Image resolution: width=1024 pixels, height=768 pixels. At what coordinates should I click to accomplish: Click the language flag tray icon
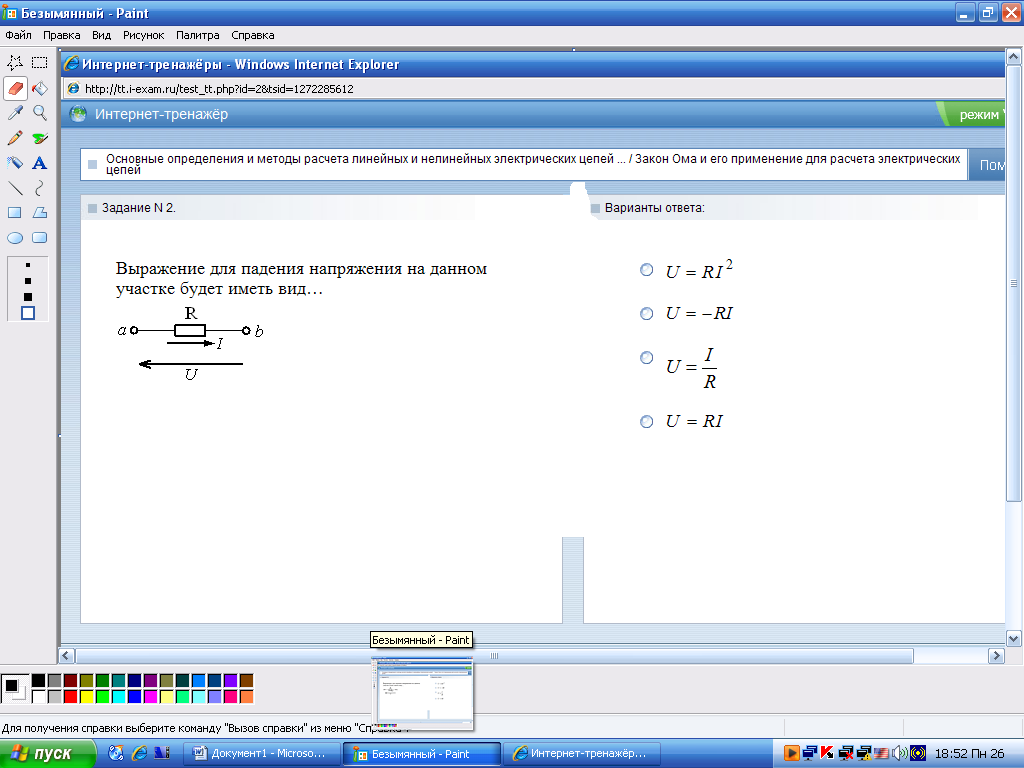(882, 753)
